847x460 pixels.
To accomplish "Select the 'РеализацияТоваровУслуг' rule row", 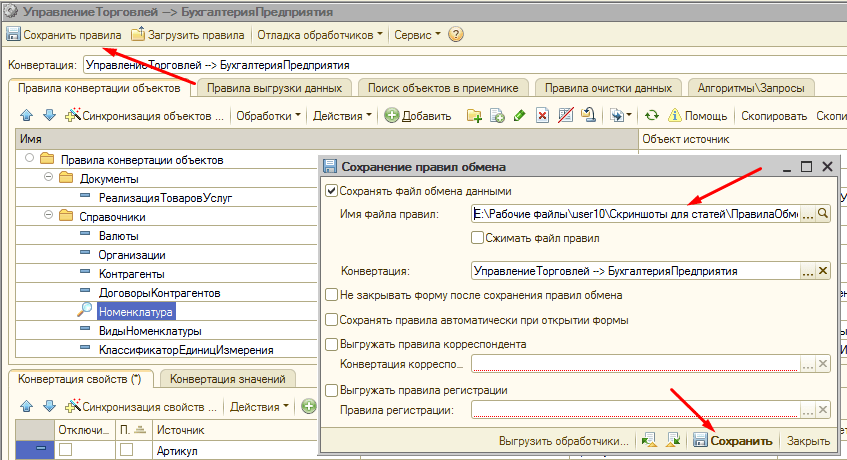I will pyautogui.click(x=165, y=198).
